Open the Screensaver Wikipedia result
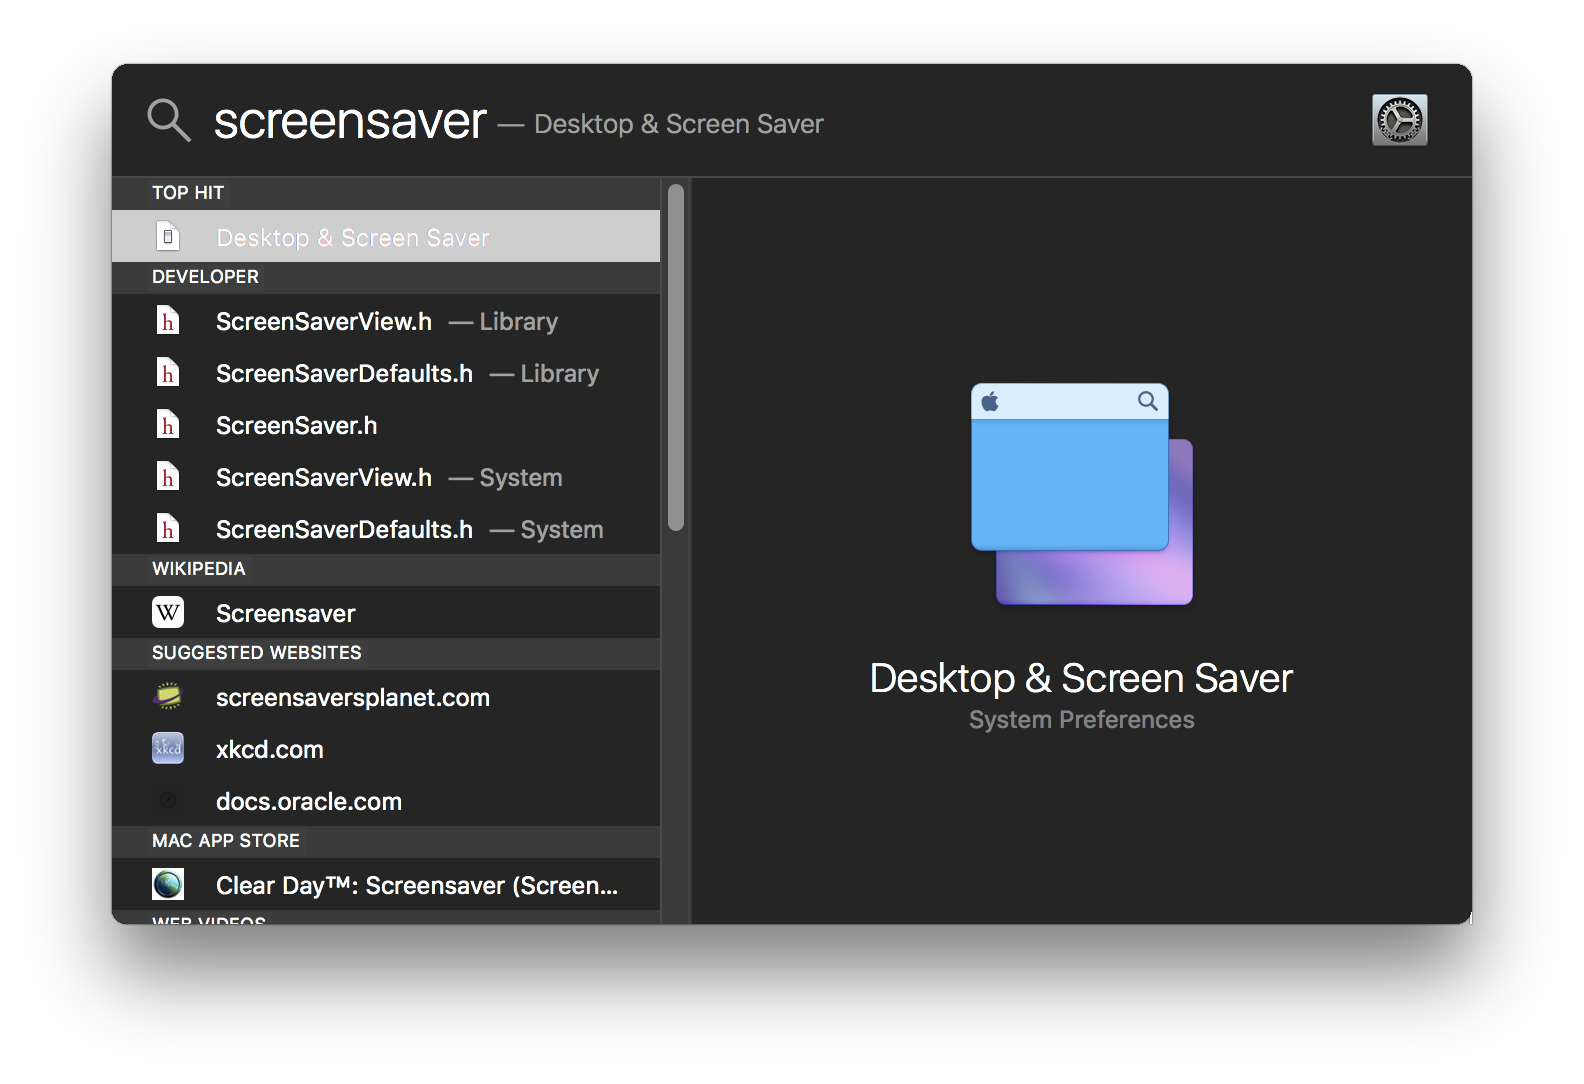The image size is (1584, 1084). coord(386,613)
